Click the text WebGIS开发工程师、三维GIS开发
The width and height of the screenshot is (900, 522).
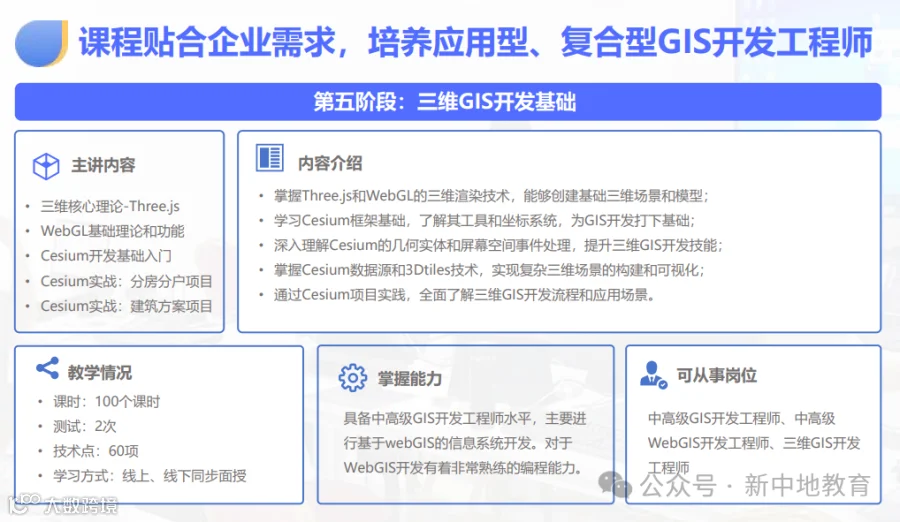[x=754, y=443]
